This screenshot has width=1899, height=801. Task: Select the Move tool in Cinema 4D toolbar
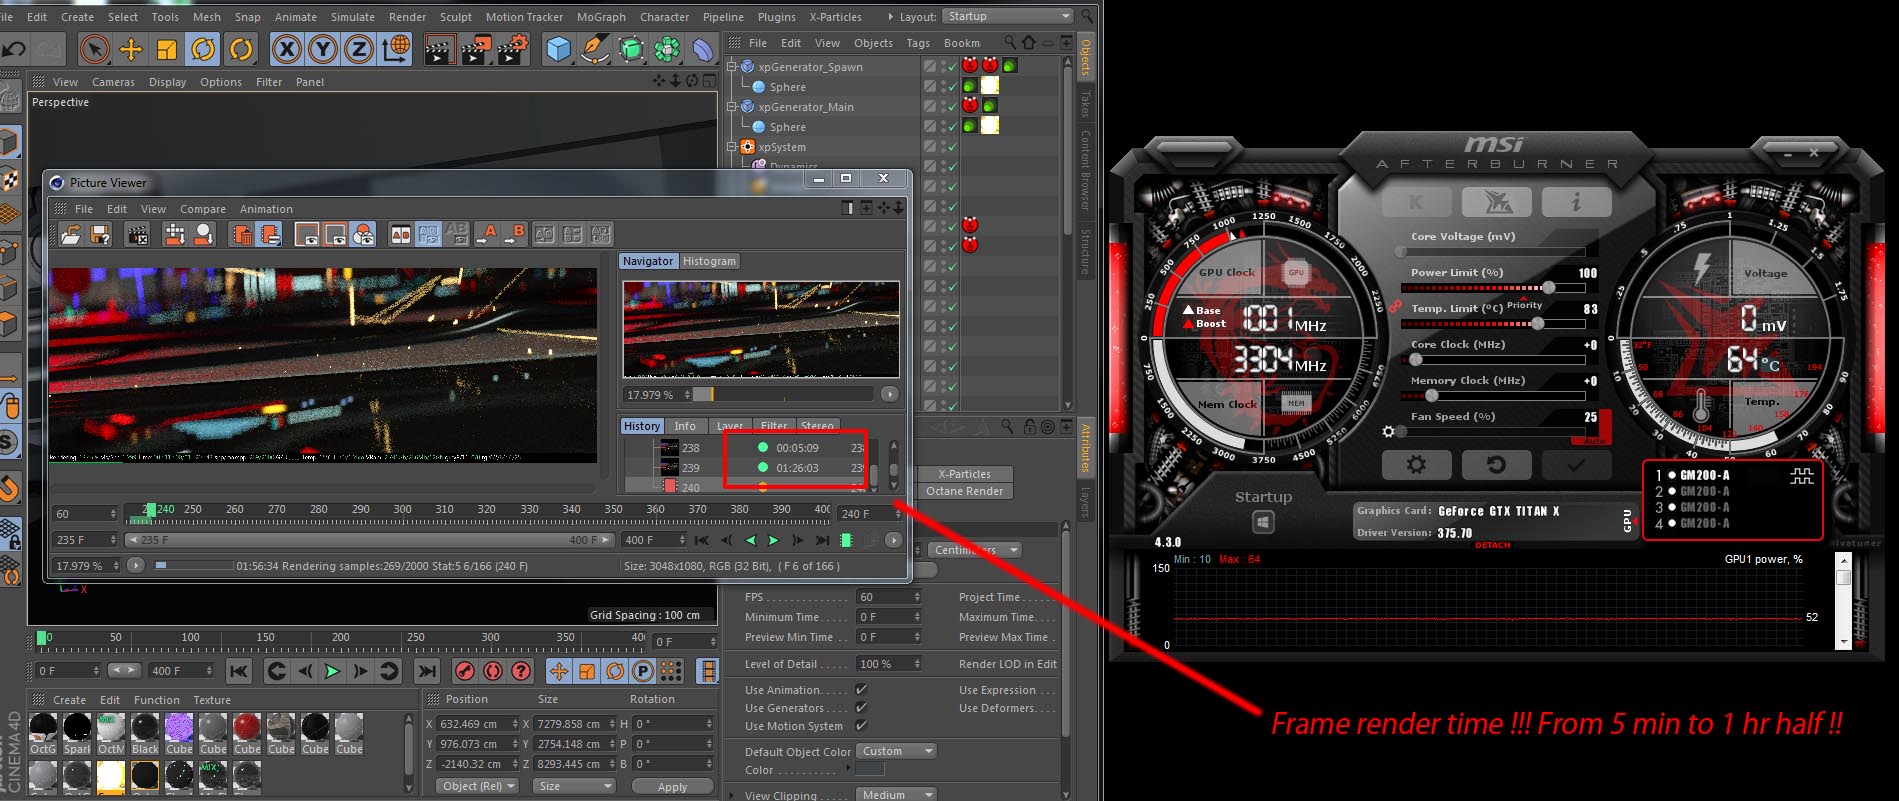point(131,49)
